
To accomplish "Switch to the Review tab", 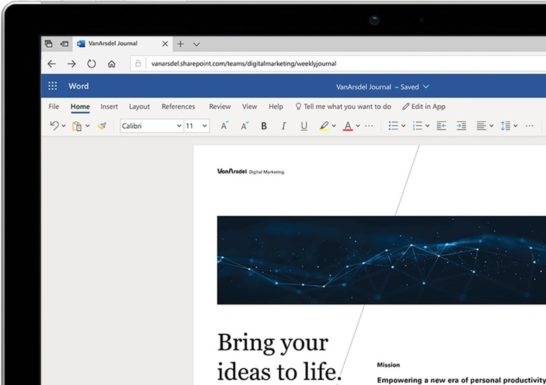I will [x=220, y=107].
